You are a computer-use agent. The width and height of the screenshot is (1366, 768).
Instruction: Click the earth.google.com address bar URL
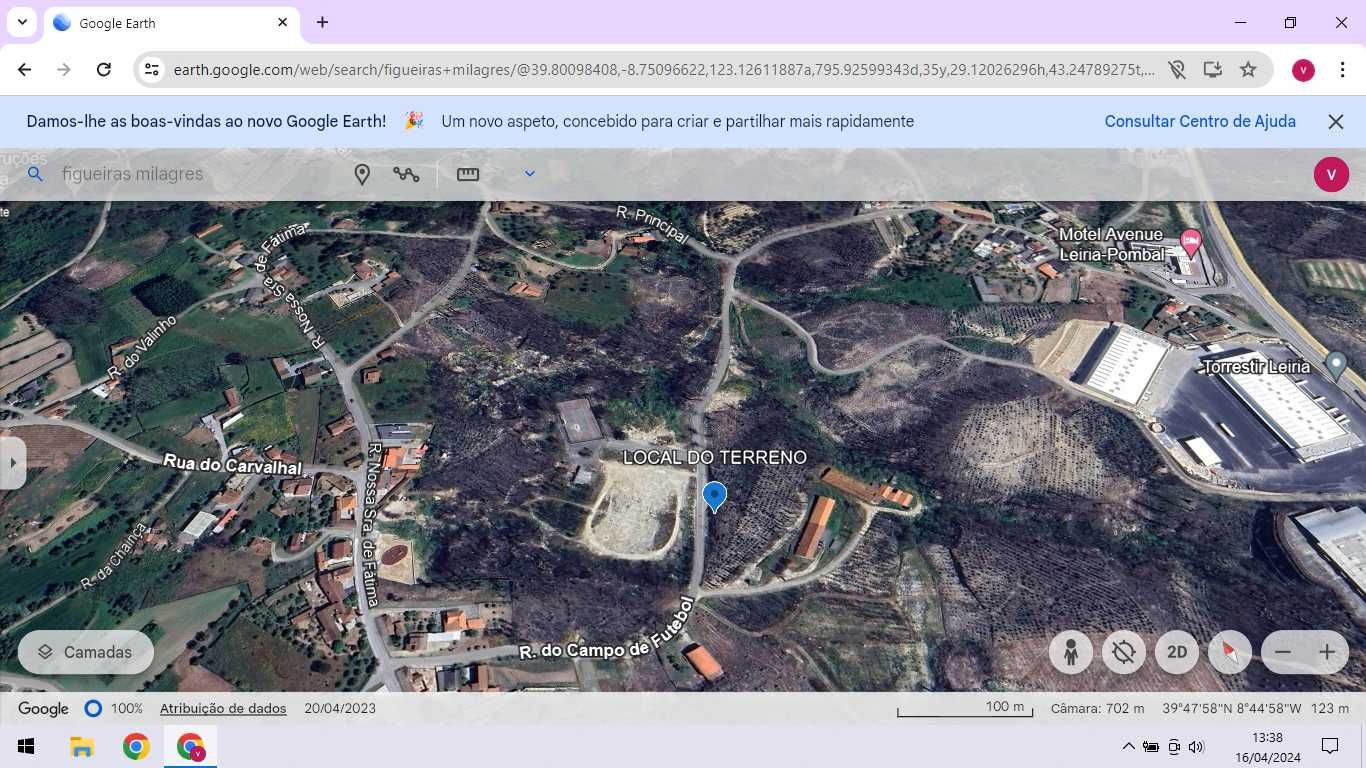(x=664, y=69)
